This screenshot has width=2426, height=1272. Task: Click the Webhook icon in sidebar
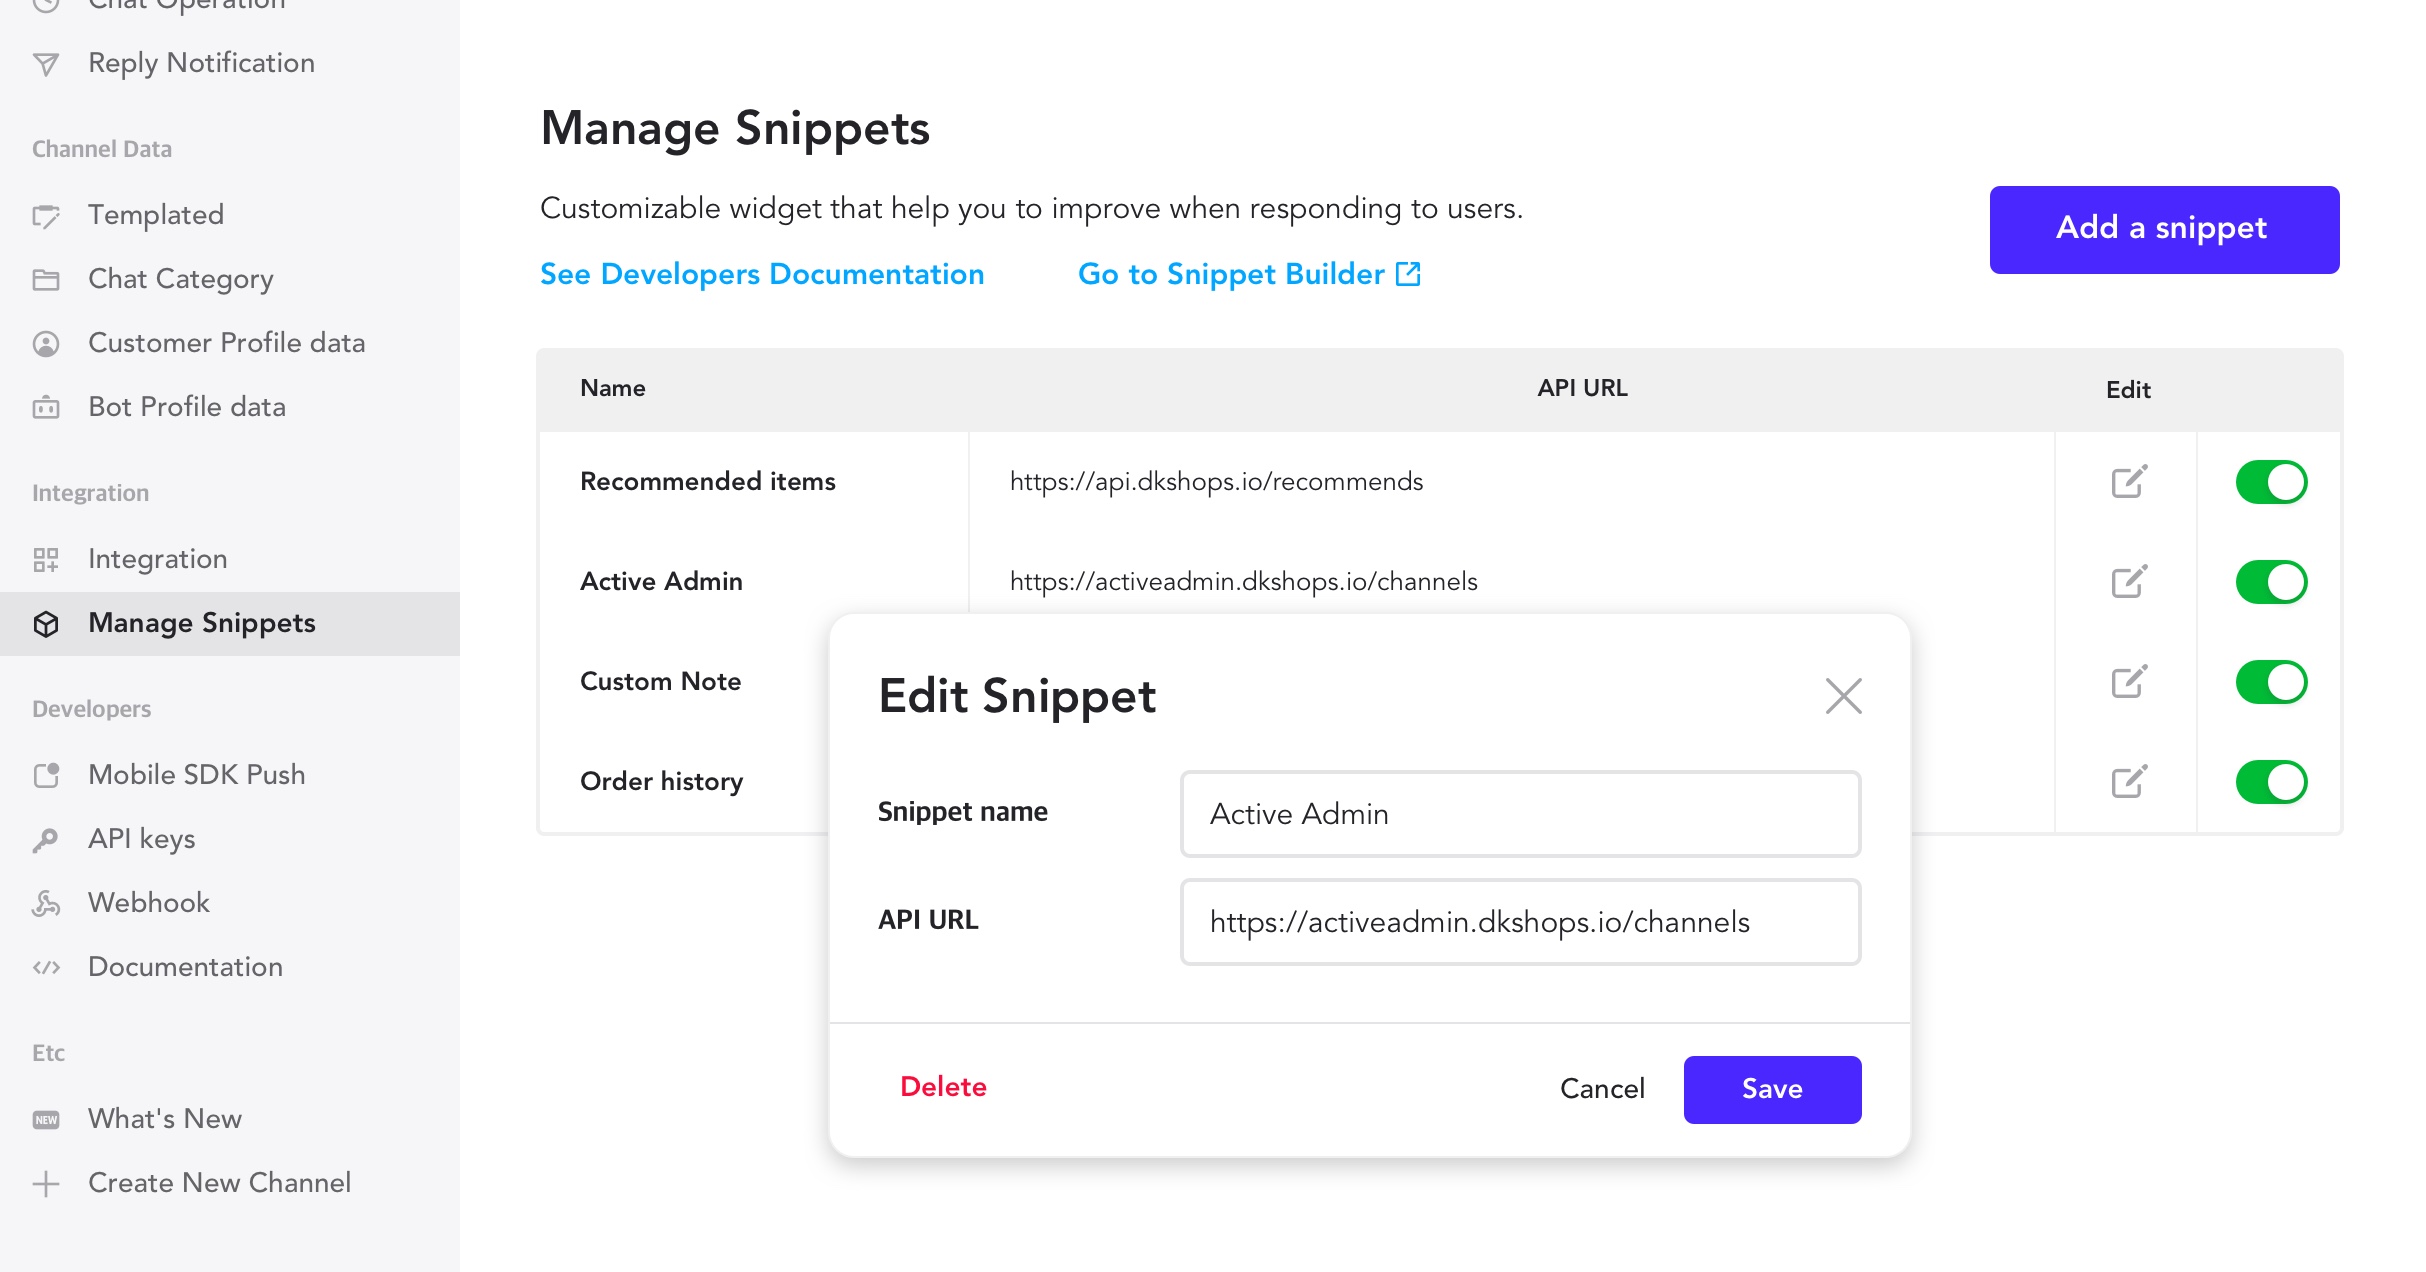pyautogui.click(x=46, y=903)
